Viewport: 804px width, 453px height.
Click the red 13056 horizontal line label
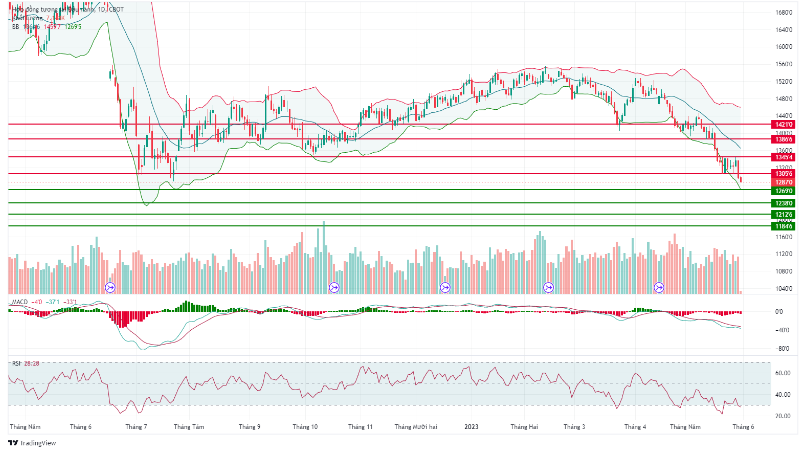coord(783,173)
